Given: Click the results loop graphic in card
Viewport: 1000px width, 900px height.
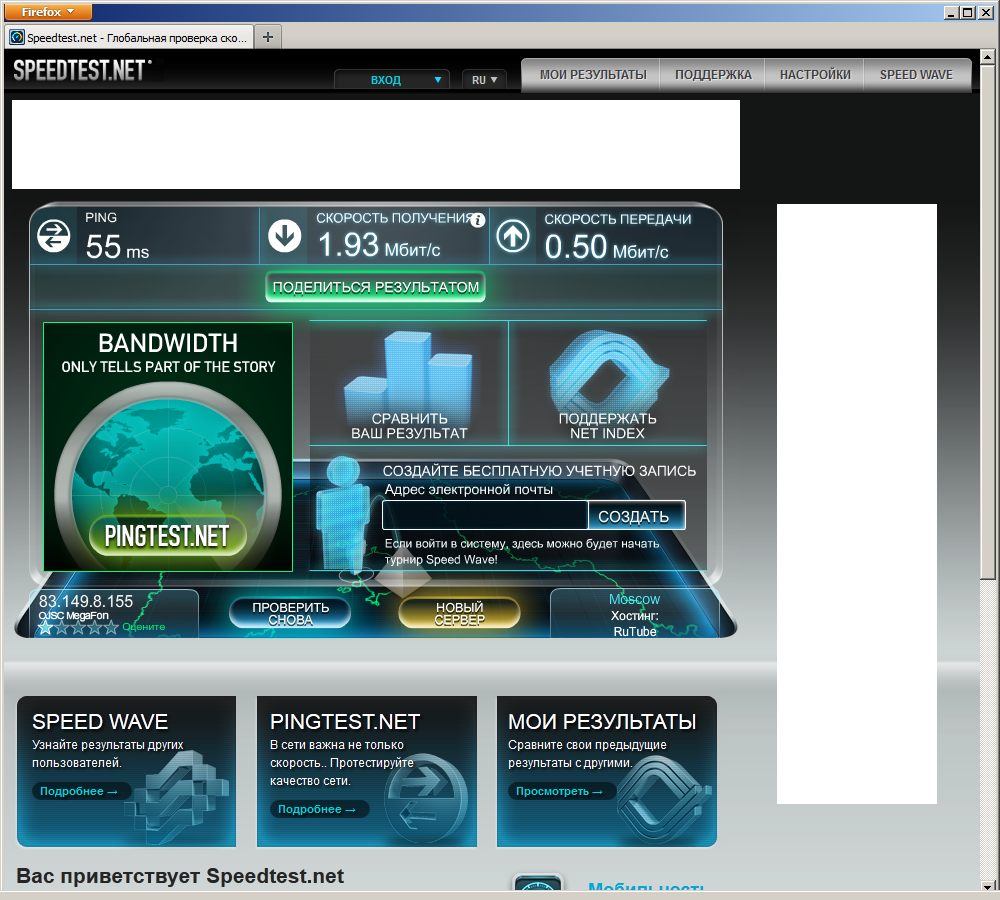Looking at the screenshot, I should coord(663,799).
